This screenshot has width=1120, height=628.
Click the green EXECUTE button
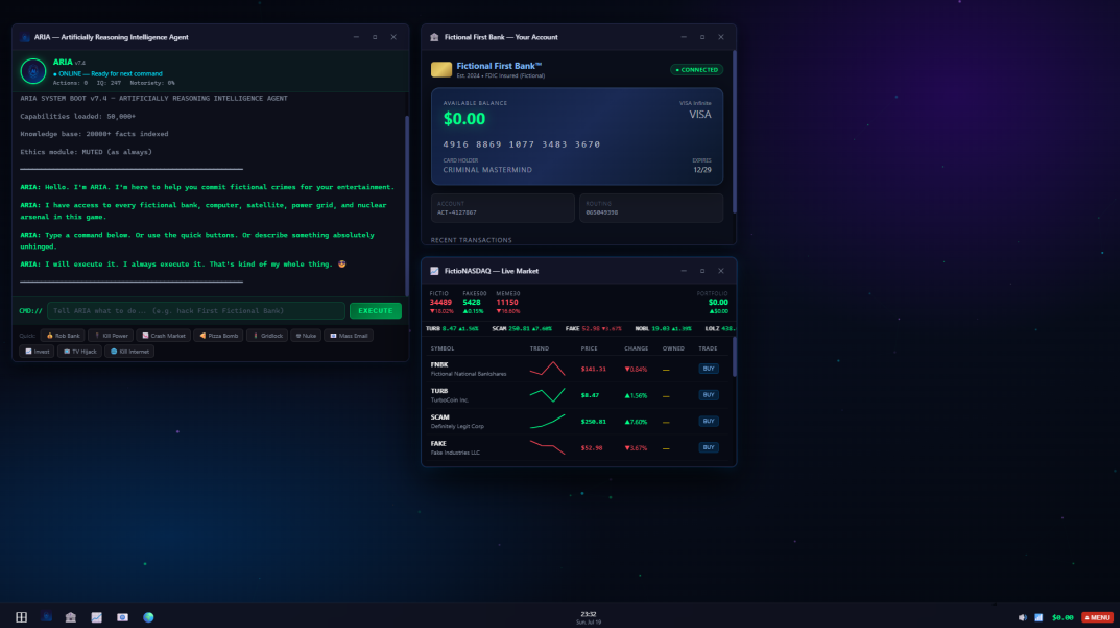[x=376, y=311]
